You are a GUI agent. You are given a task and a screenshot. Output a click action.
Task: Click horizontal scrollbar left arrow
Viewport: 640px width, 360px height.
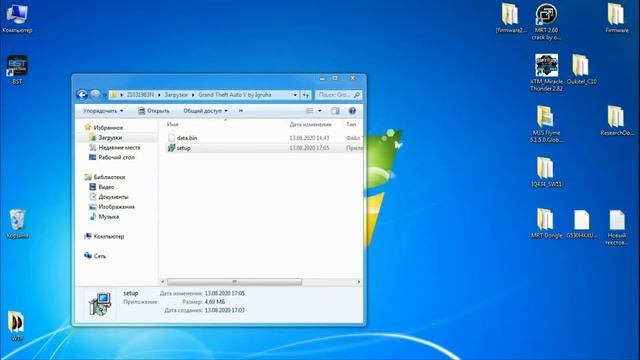(162, 282)
